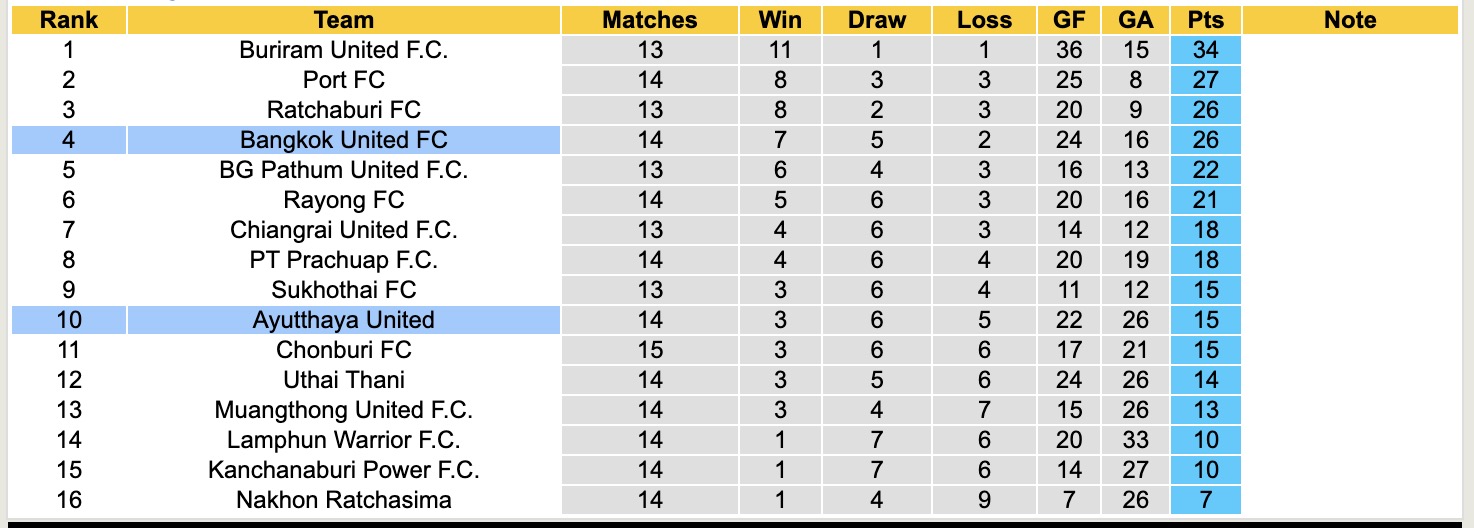Viewport: 1474px width, 528px height.
Task: Click the Loss column header
Action: tap(984, 20)
